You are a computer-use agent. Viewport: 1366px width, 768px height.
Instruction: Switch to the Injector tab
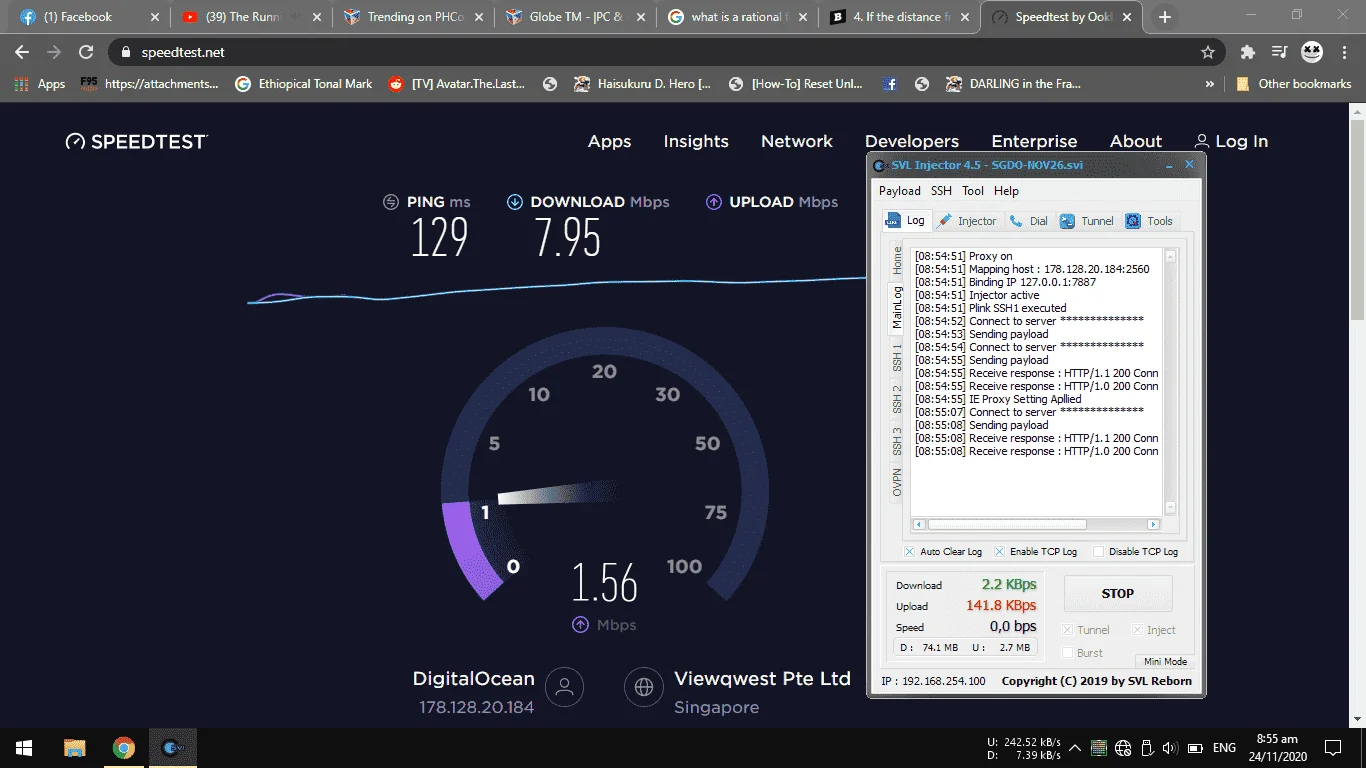click(967, 221)
